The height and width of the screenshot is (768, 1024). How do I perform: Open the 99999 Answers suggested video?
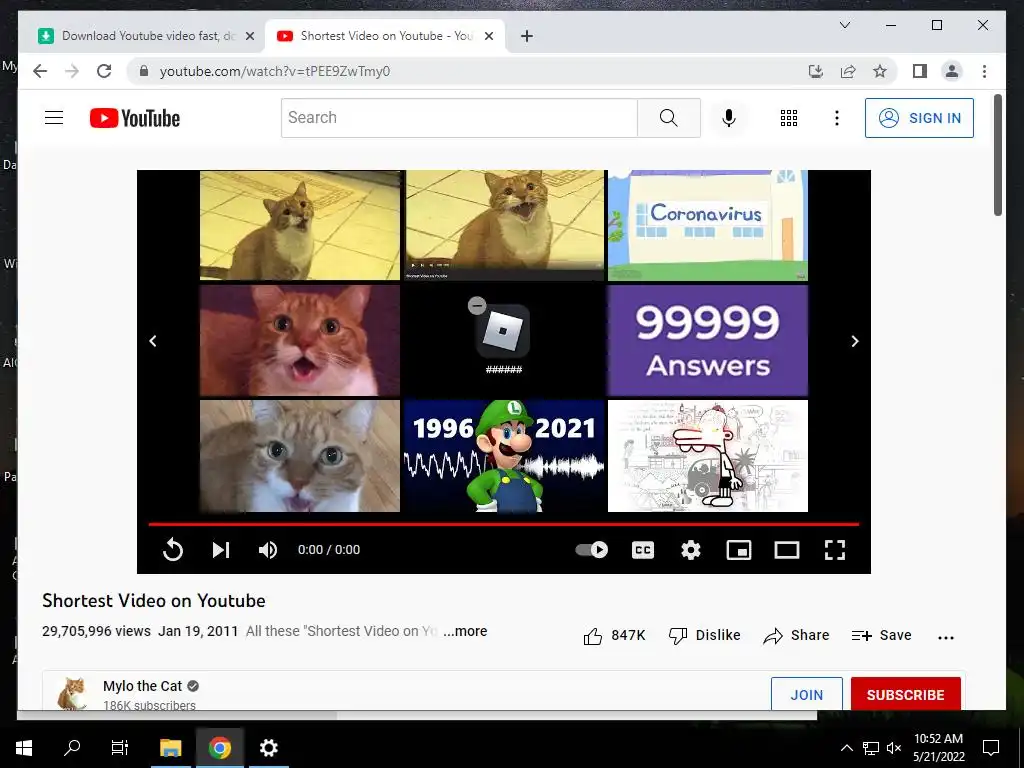click(x=707, y=340)
